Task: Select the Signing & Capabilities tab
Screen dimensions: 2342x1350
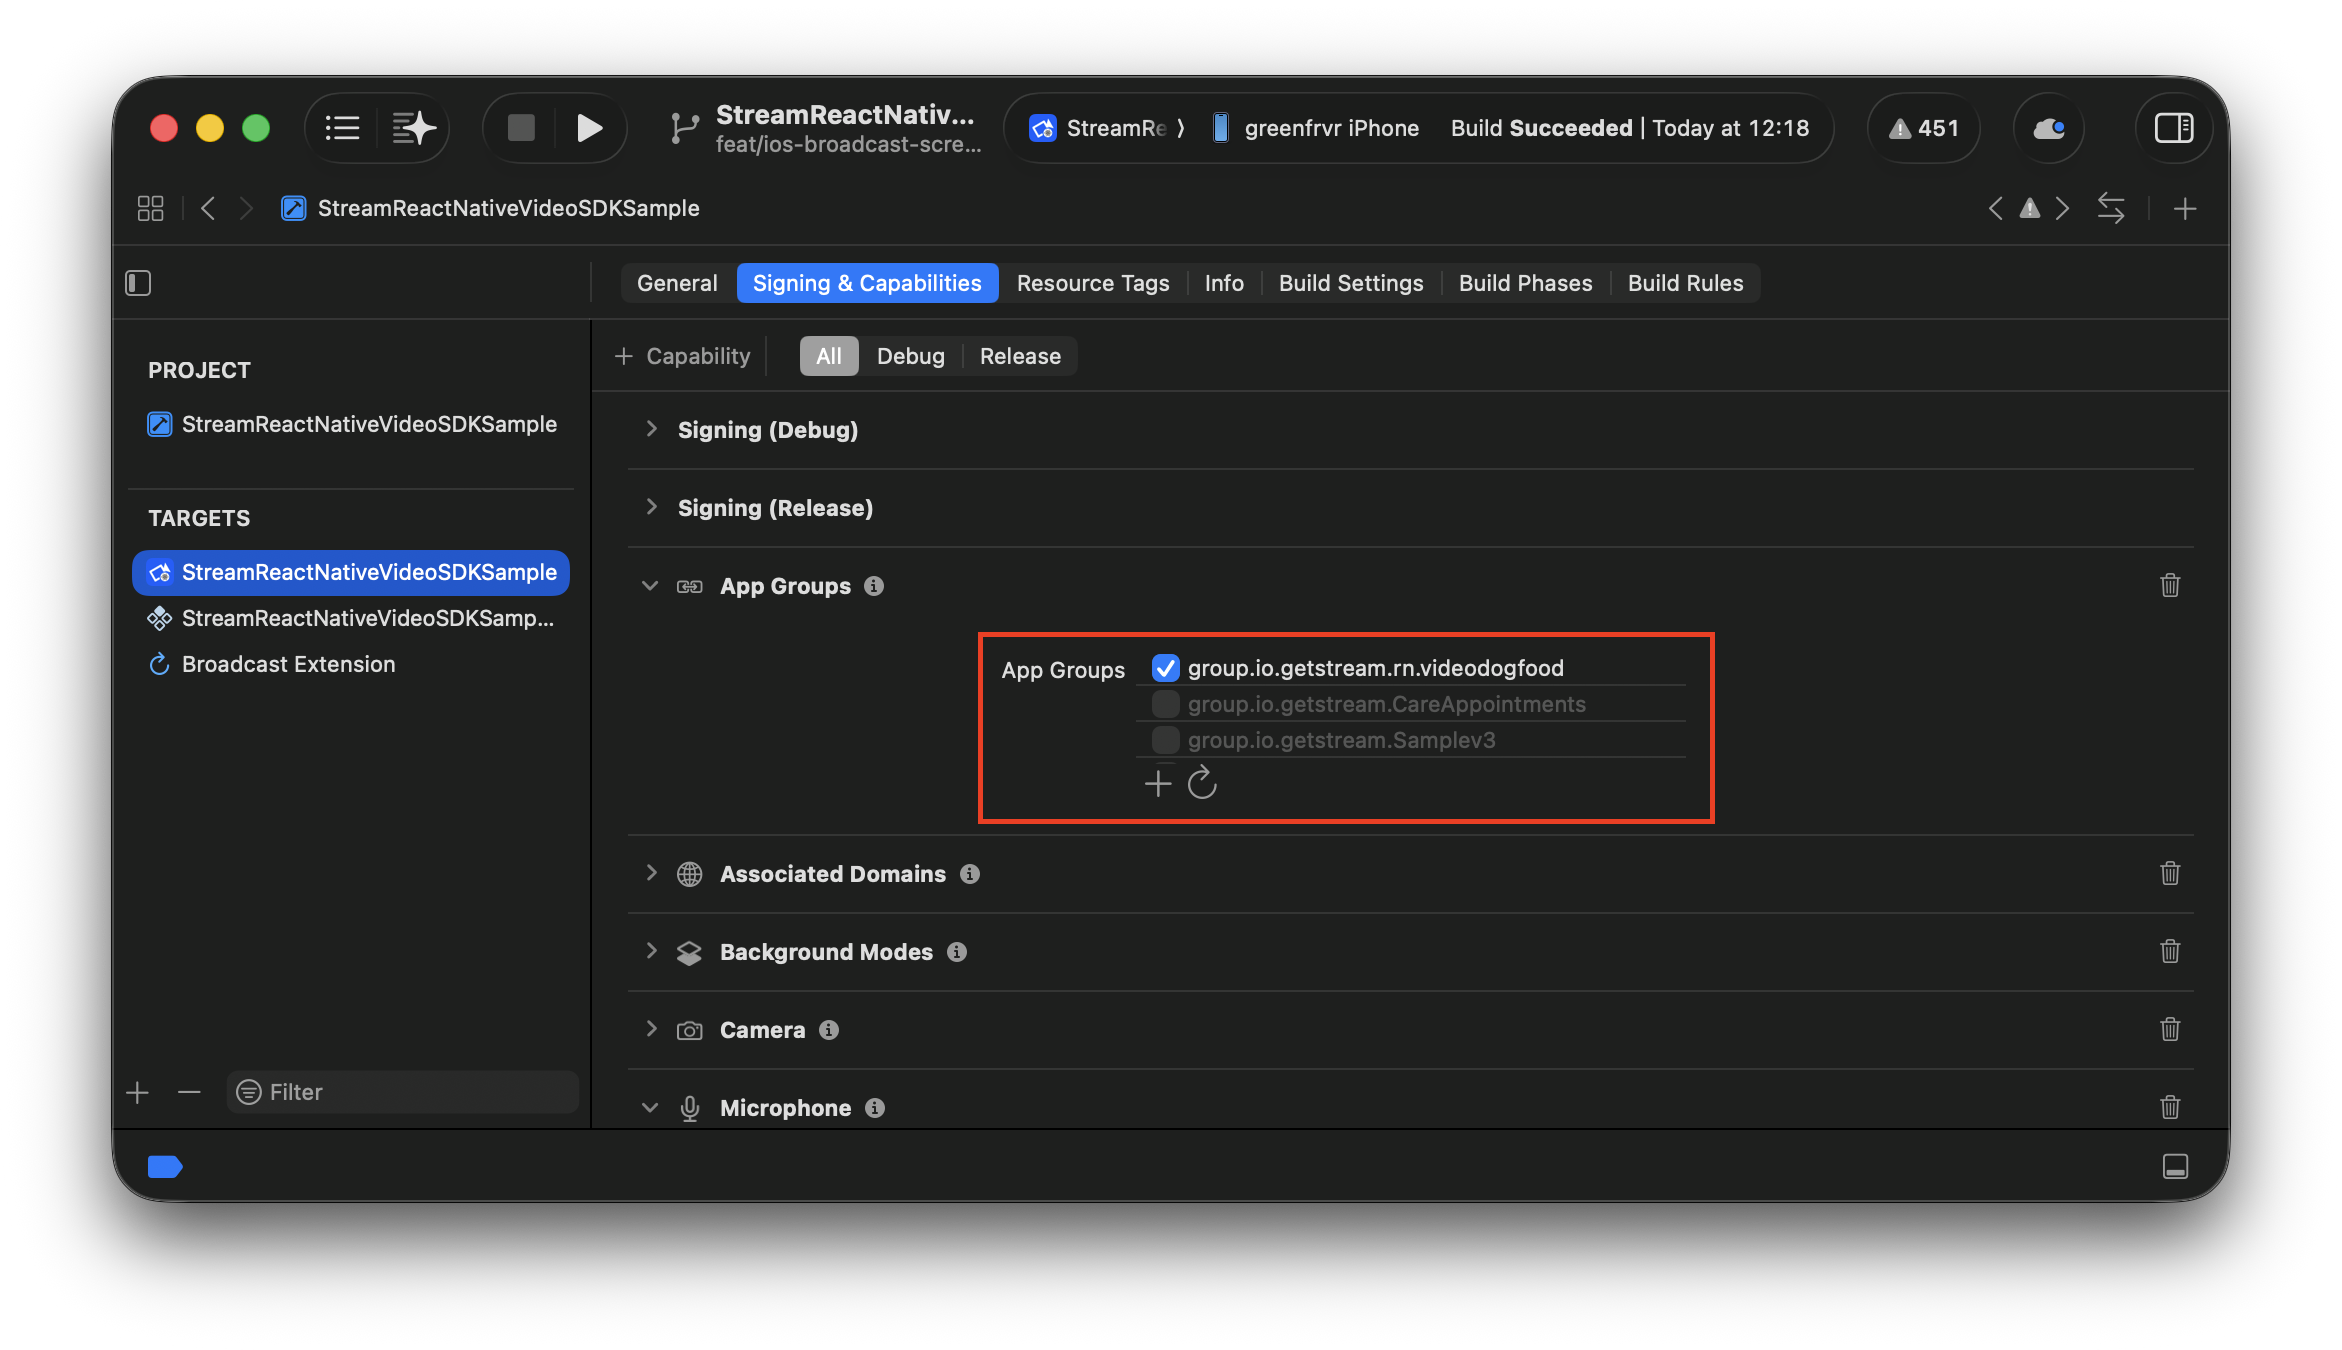Action: click(x=867, y=283)
